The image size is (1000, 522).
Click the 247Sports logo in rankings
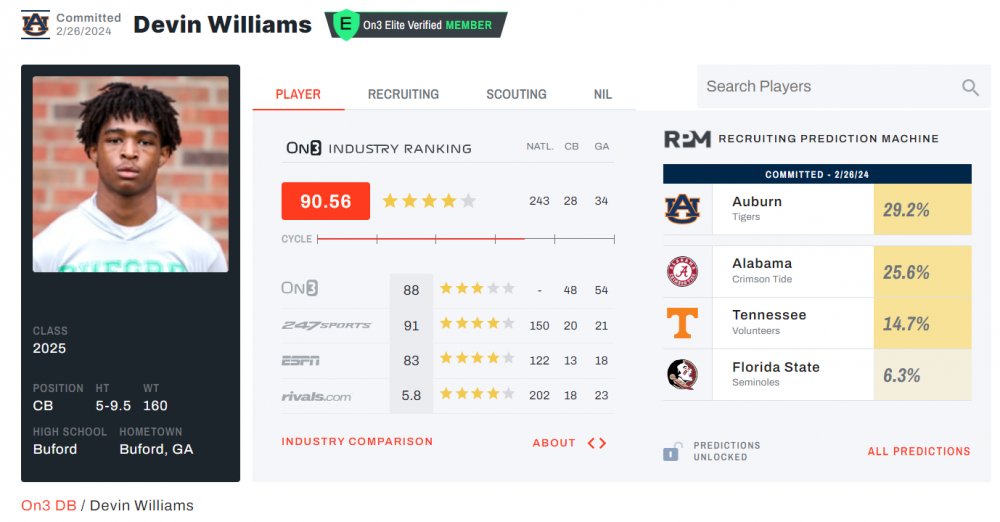[x=326, y=325]
